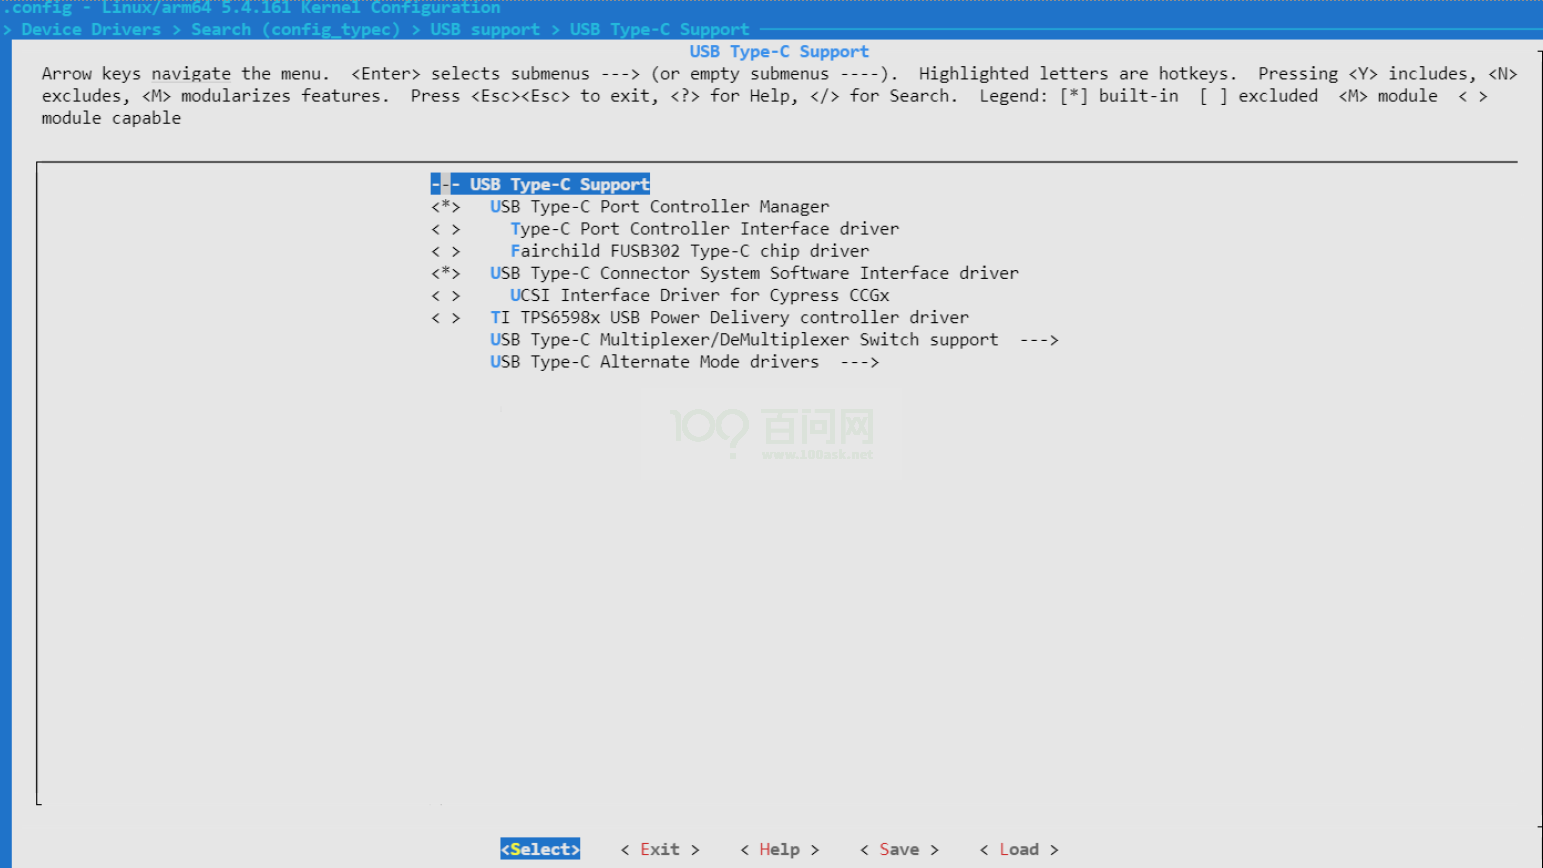Load a saved configuration file

click(x=1018, y=849)
